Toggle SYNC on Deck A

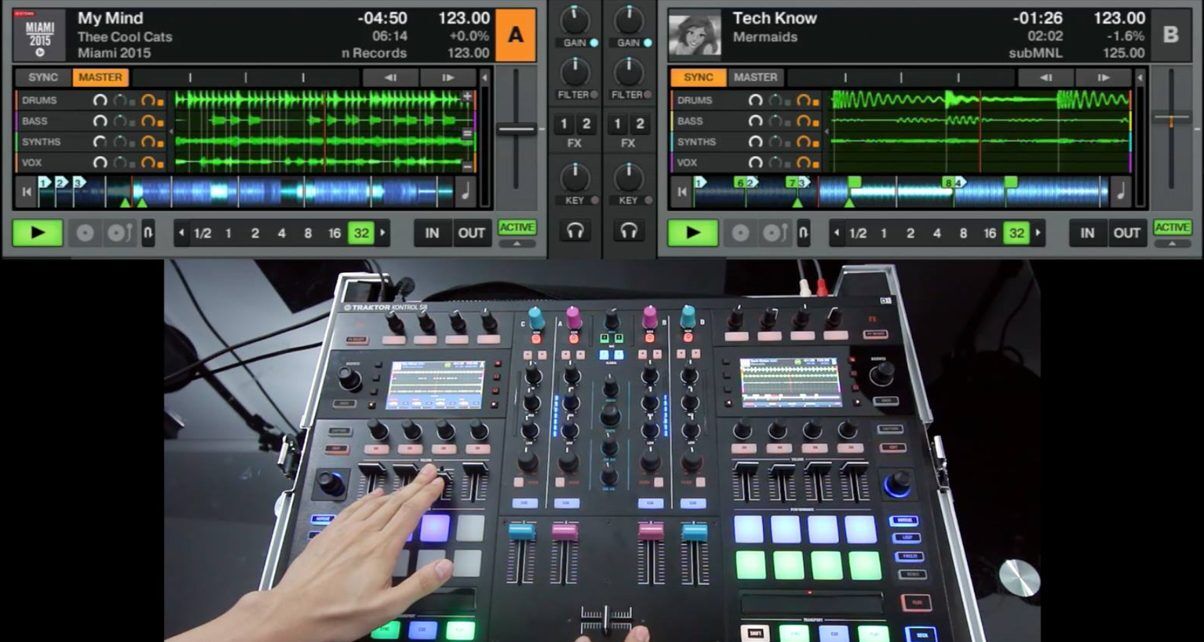tap(43, 77)
